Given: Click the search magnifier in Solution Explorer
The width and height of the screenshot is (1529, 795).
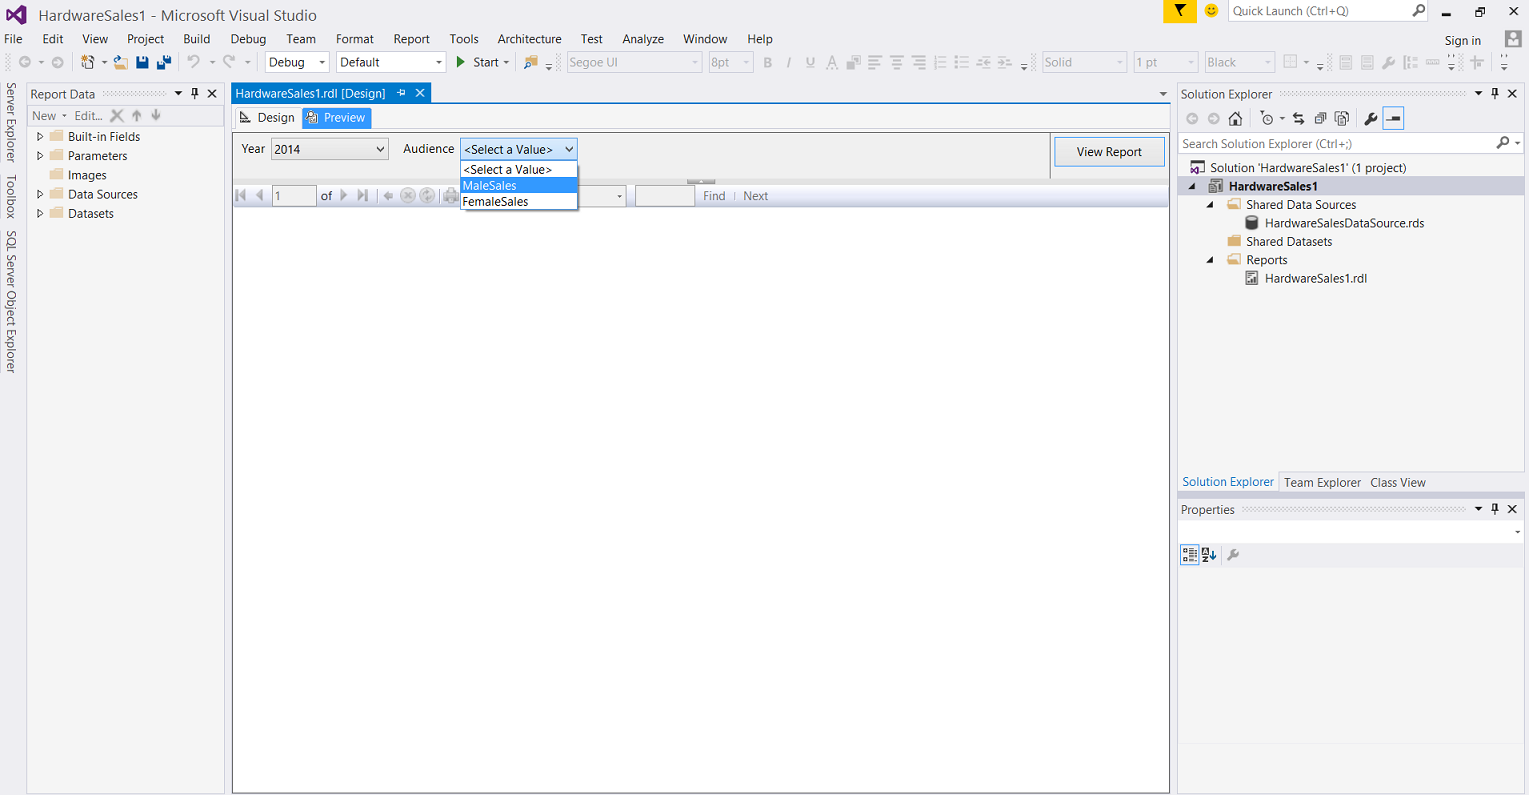Looking at the screenshot, I should pyautogui.click(x=1502, y=144).
